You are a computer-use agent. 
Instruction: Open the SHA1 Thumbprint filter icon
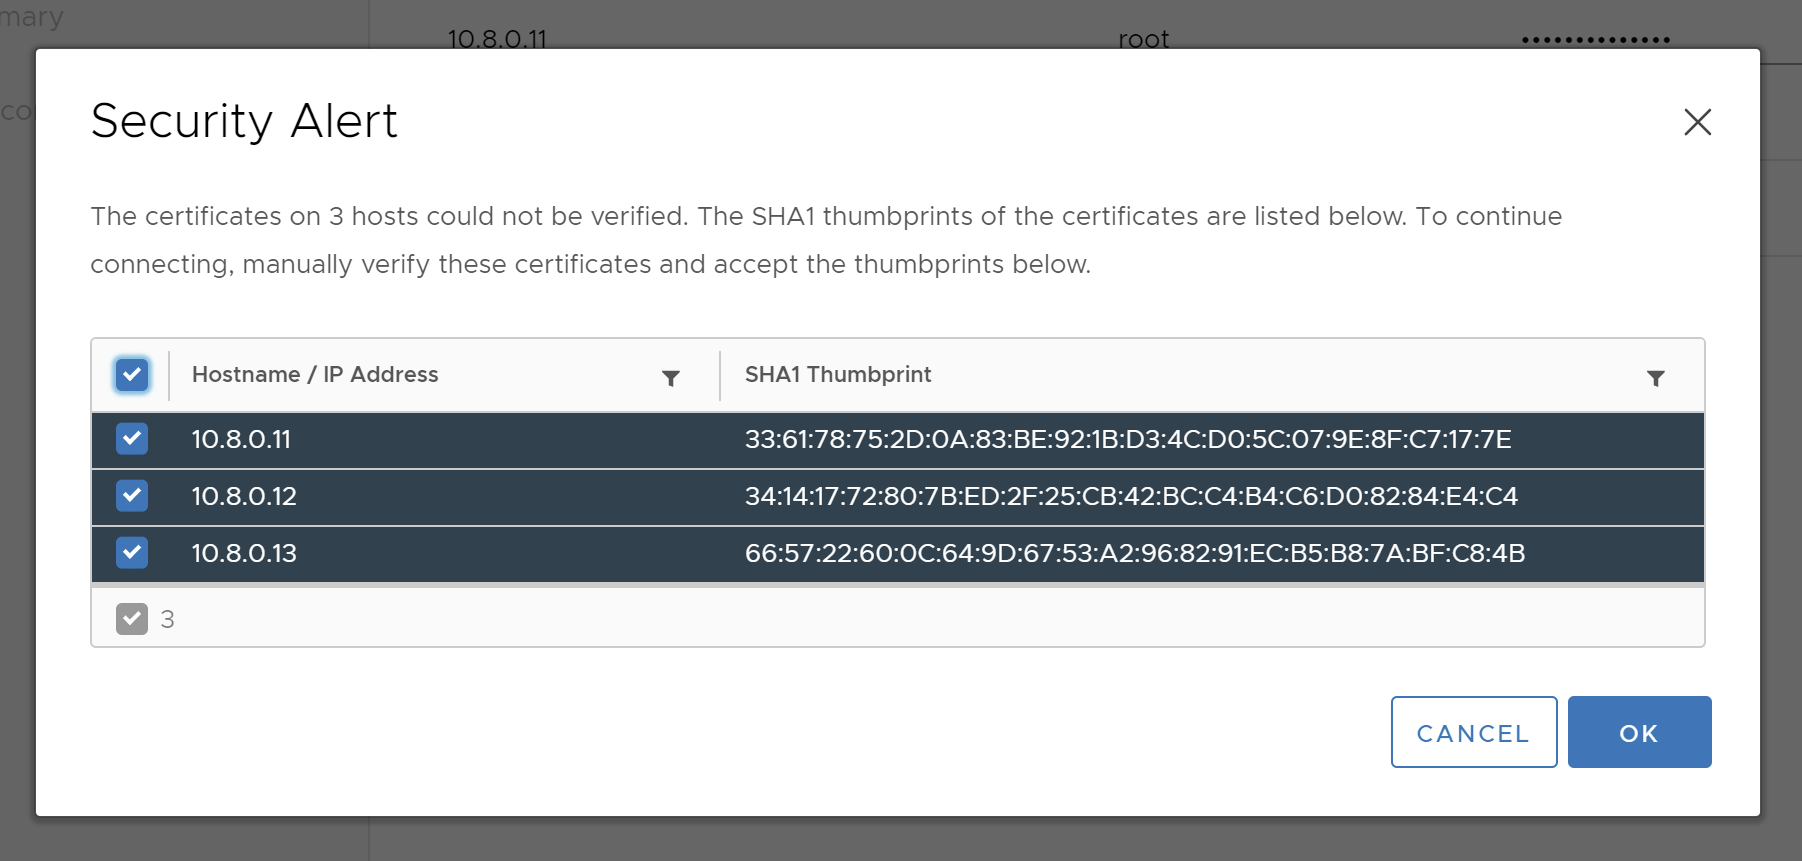1656,378
